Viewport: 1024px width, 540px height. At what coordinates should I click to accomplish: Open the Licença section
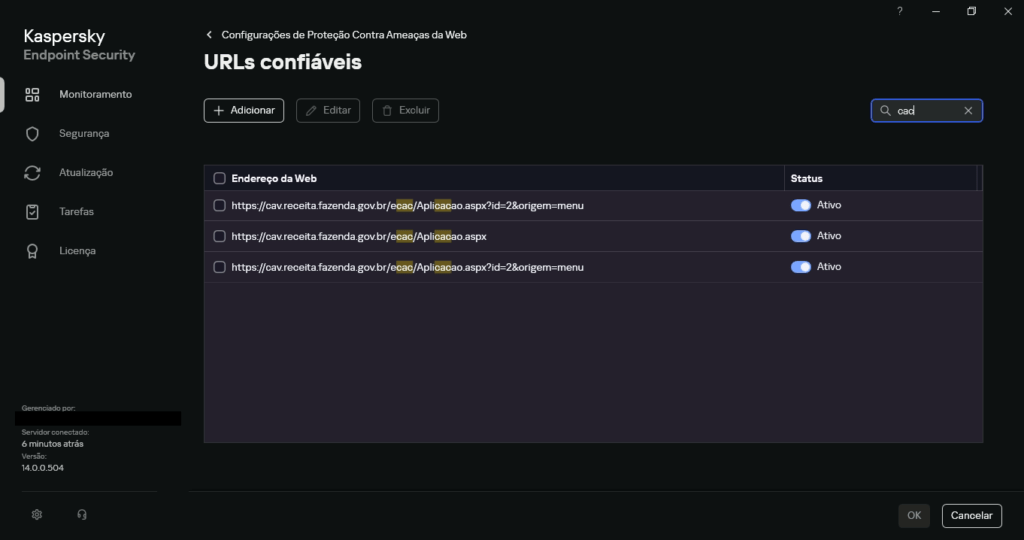coord(77,251)
